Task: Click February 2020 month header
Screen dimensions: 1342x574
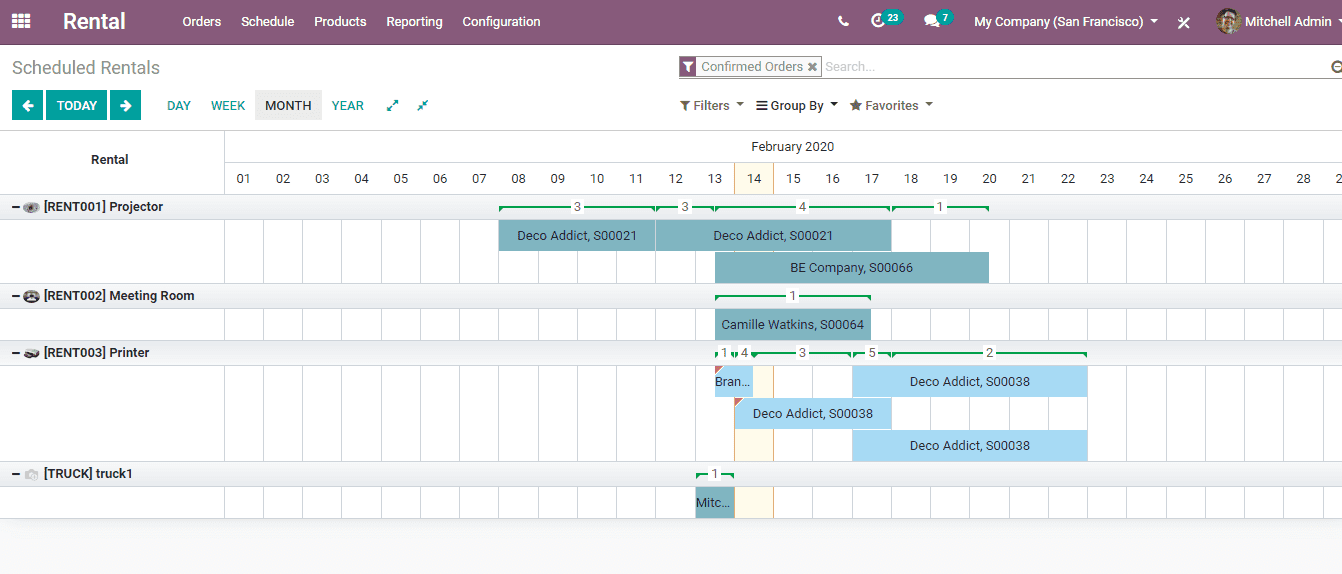Action: click(x=792, y=147)
